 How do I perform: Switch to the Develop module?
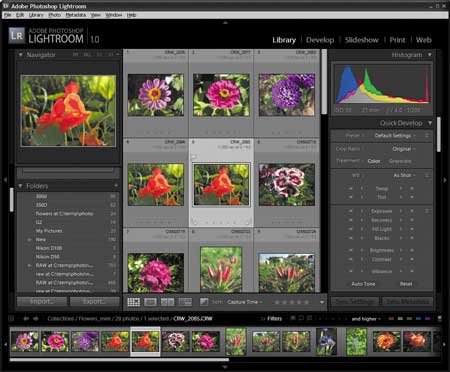pos(320,40)
